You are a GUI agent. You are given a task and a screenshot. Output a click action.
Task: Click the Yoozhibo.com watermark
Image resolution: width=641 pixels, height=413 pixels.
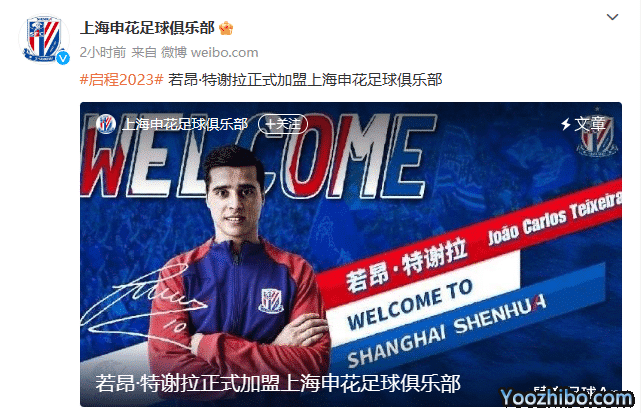tap(567, 397)
